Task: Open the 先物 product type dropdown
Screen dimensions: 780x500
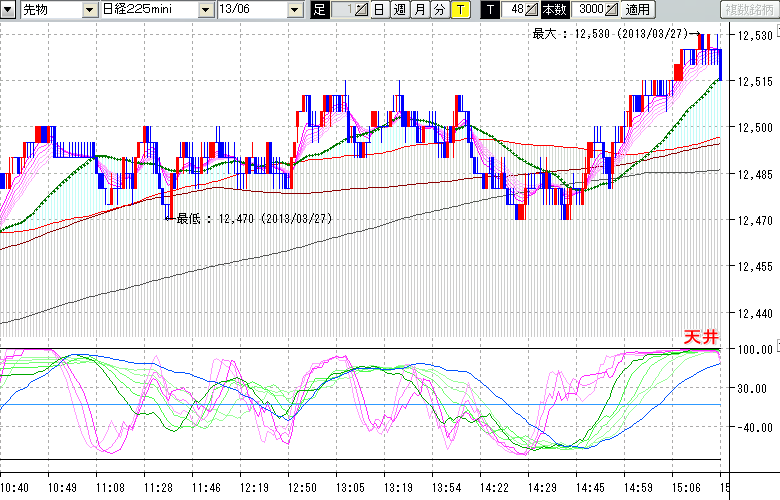Action: click(x=90, y=10)
